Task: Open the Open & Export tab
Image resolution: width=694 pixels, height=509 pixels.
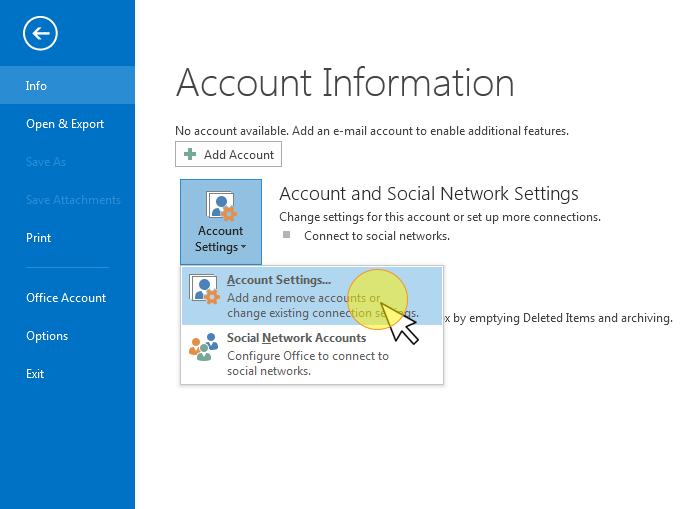Action: pos(67,123)
